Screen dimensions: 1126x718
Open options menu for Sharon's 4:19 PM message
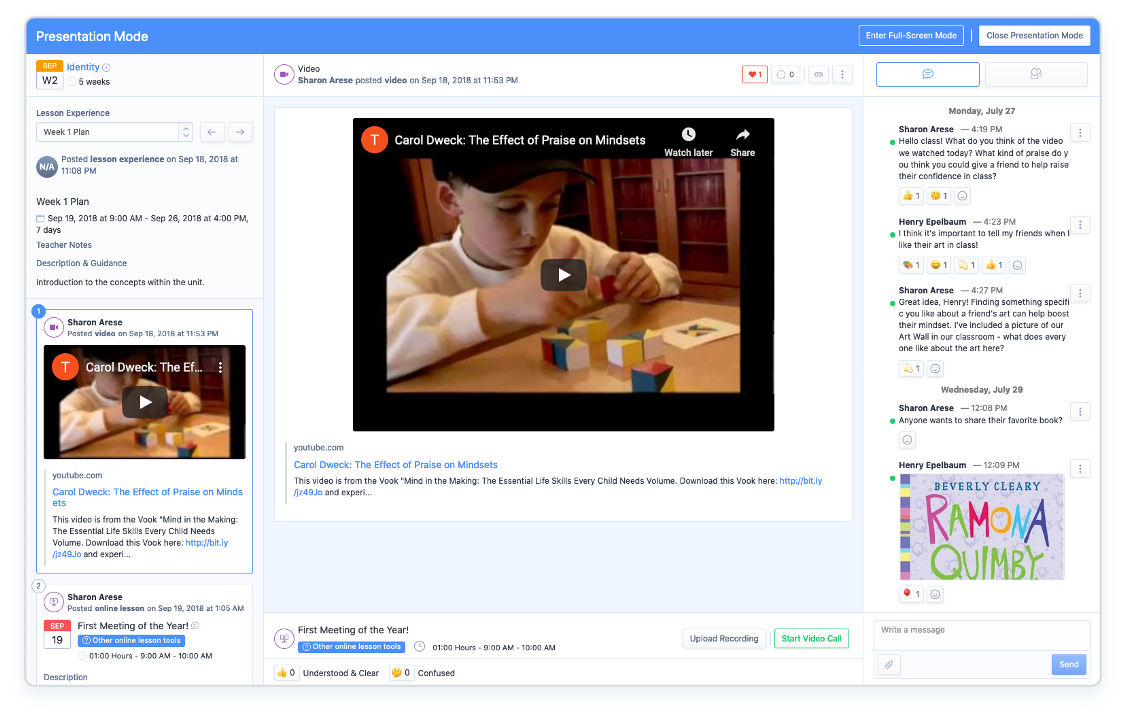[1079, 133]
